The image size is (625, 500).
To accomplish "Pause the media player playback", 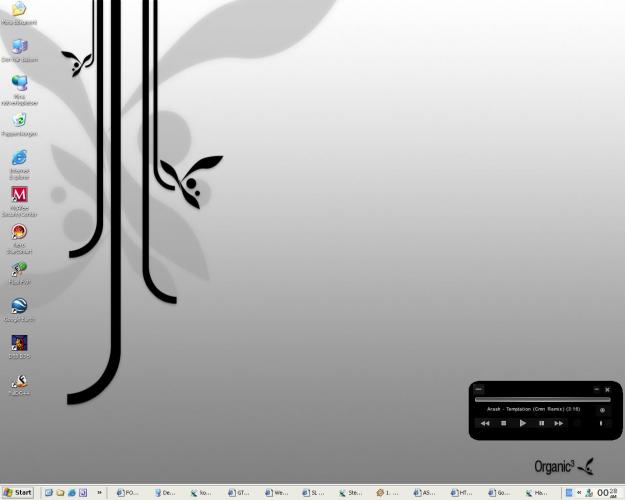I will click(541, 423).
